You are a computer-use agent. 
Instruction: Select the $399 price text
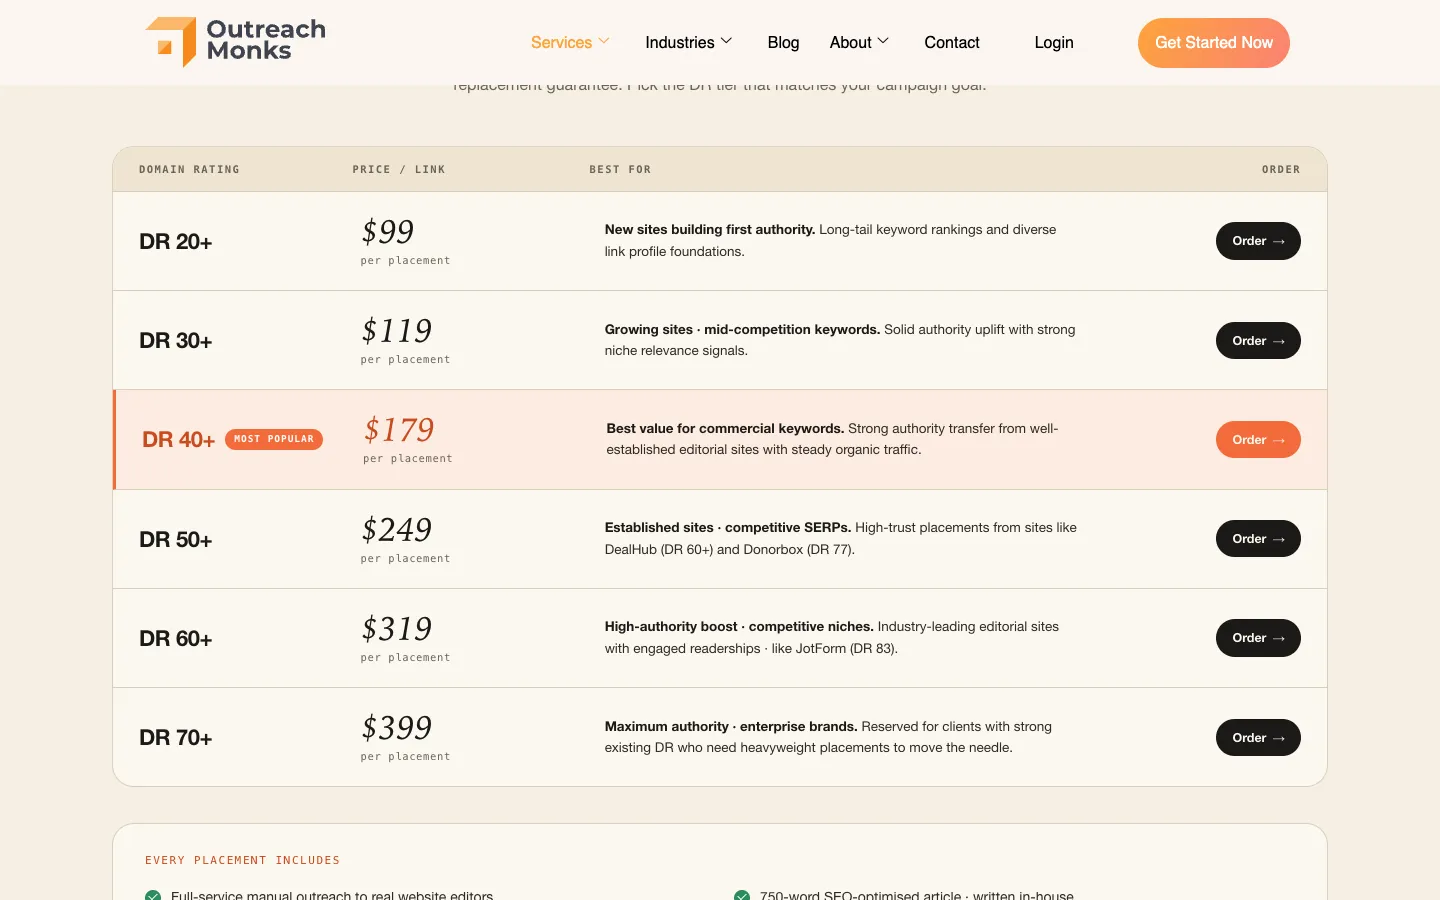tap(397, 728)
